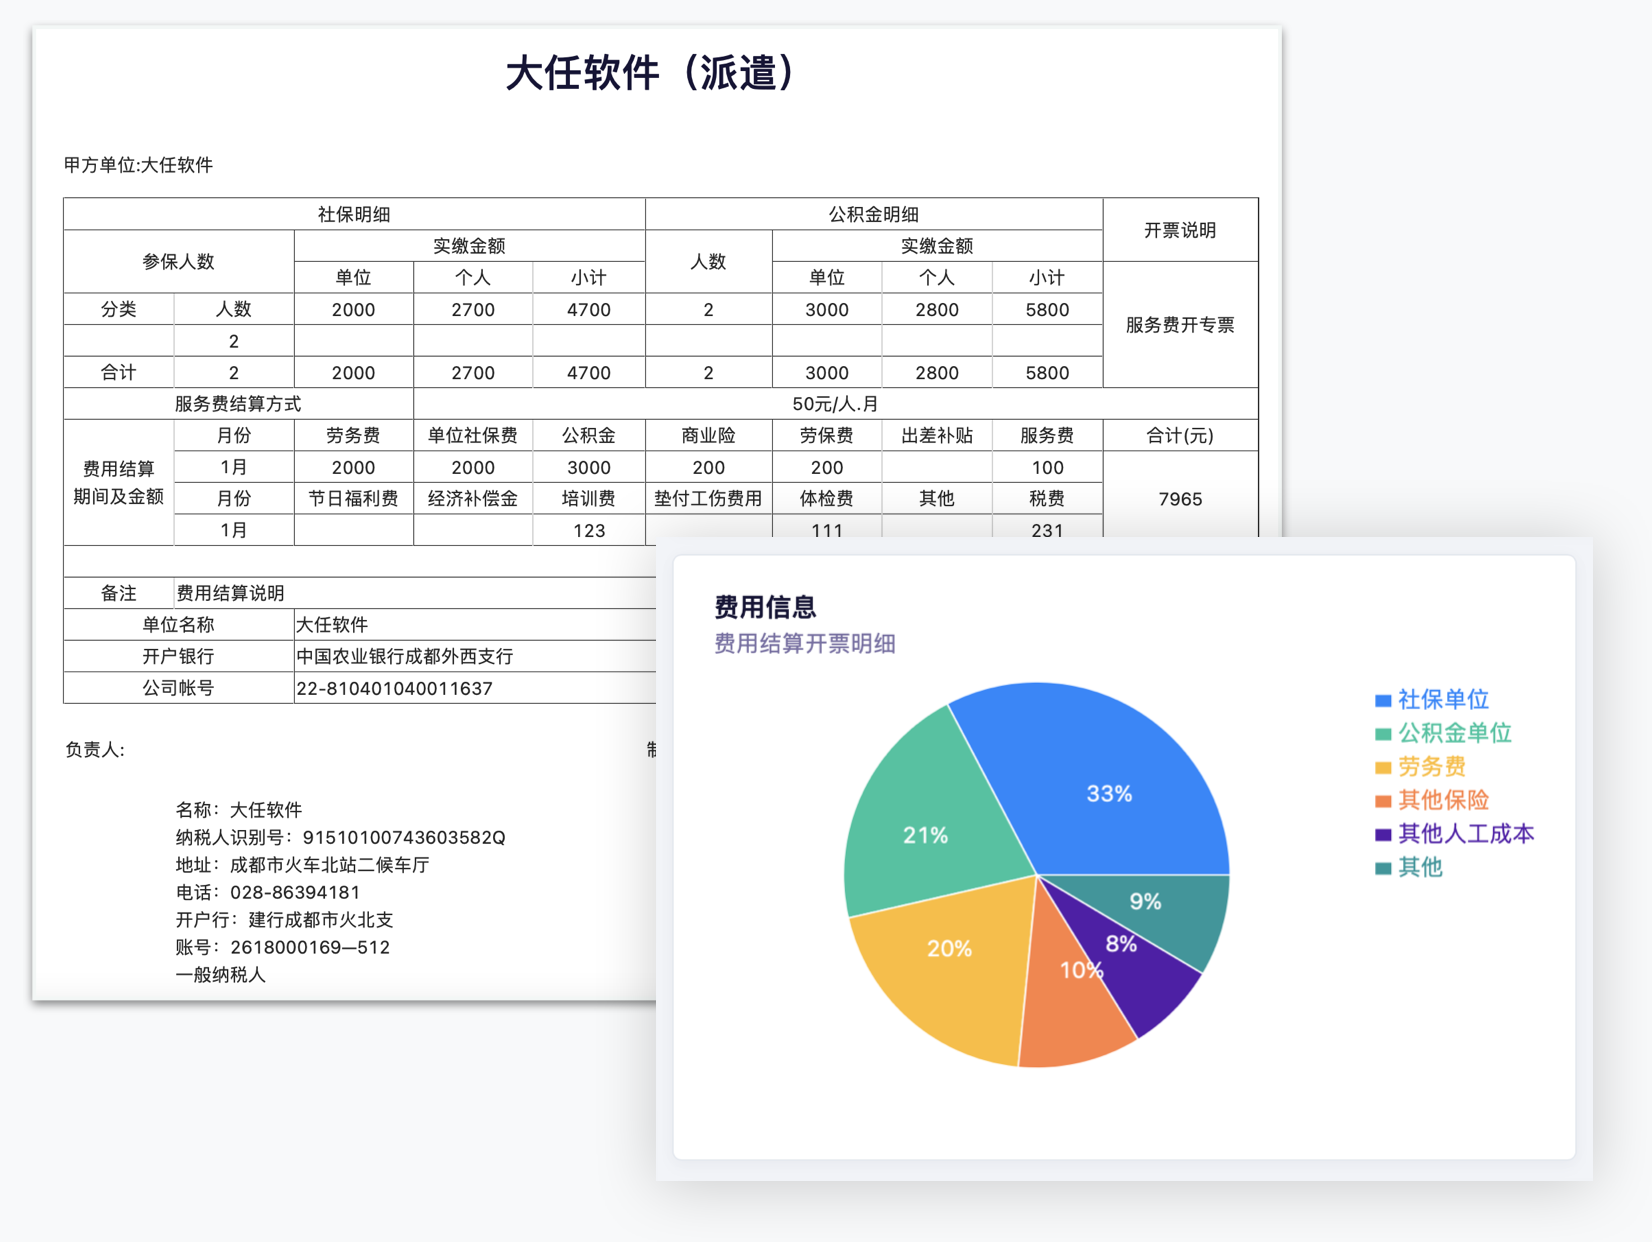Select the 体检费 column header
1652x1242 pixels.
[827, 499]
